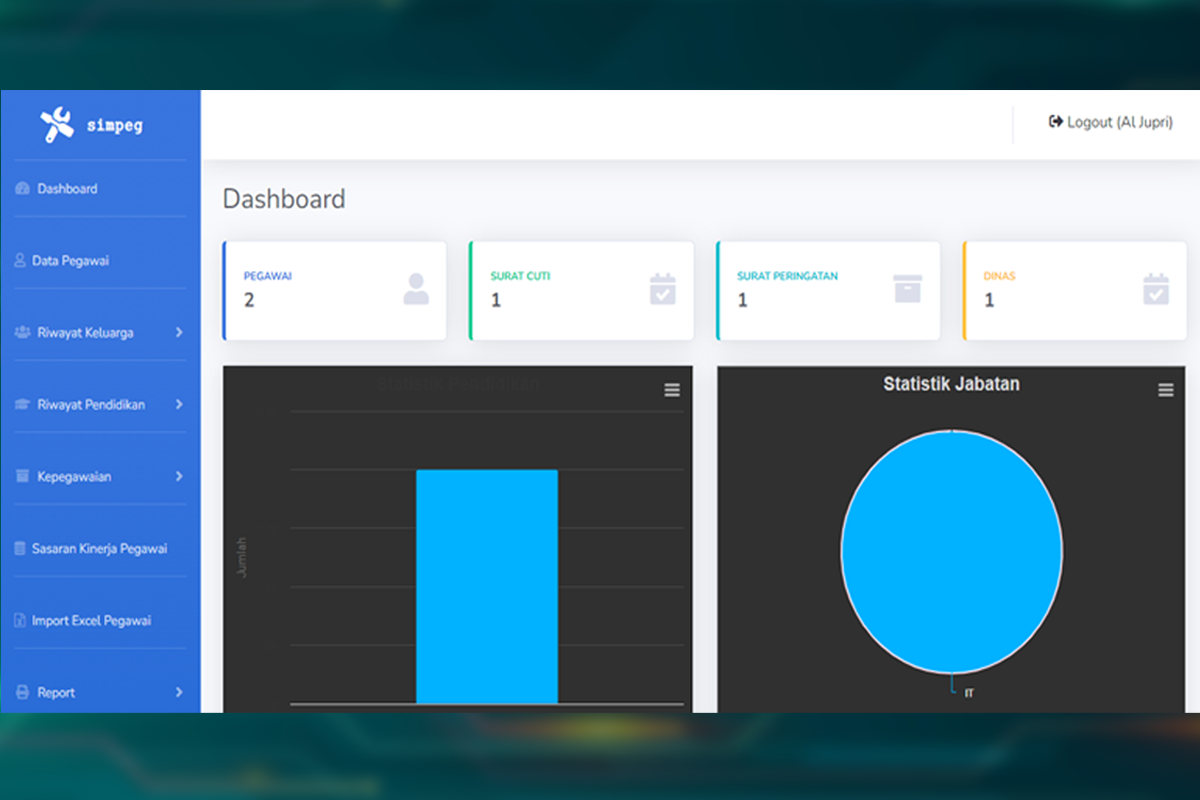Click the calendar check icon on Dinas card
The height and width of the screenshot is (800, 1200).
pos(1155,289)
